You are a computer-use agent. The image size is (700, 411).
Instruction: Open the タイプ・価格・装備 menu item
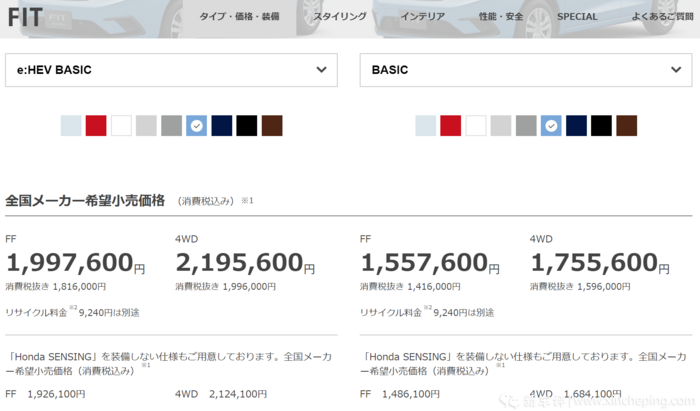239,17
